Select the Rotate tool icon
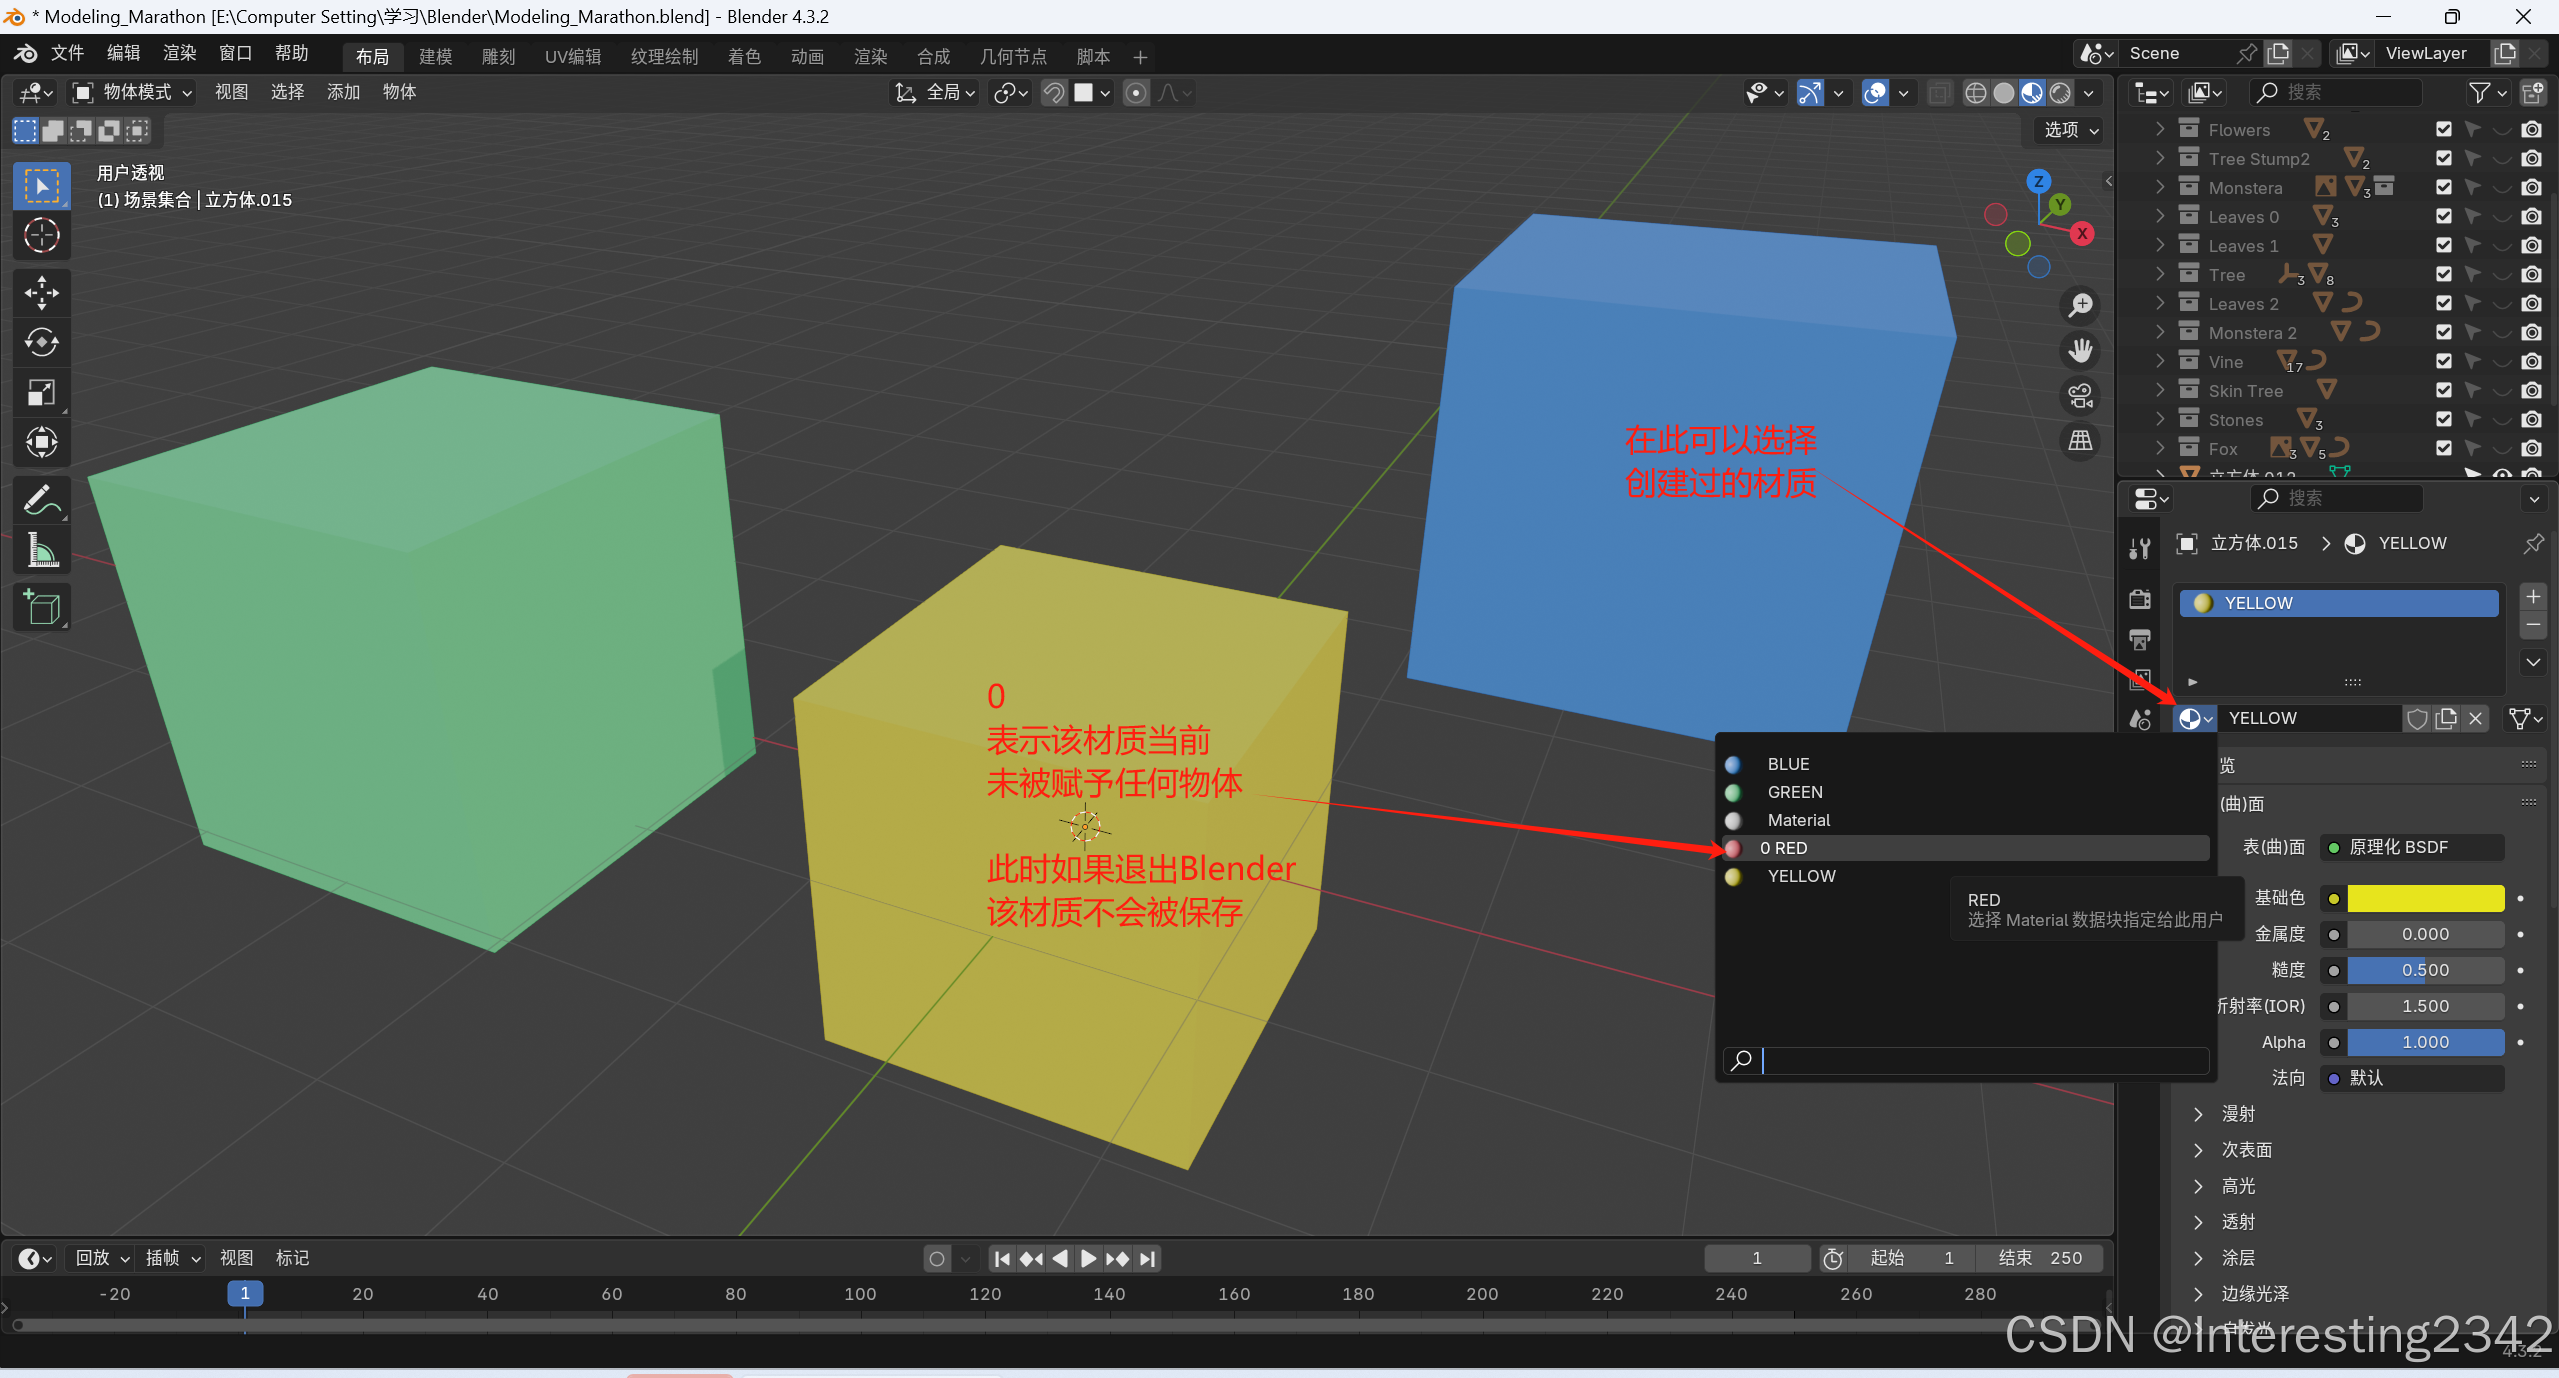2559x1378 pixels. coord(41,342)
